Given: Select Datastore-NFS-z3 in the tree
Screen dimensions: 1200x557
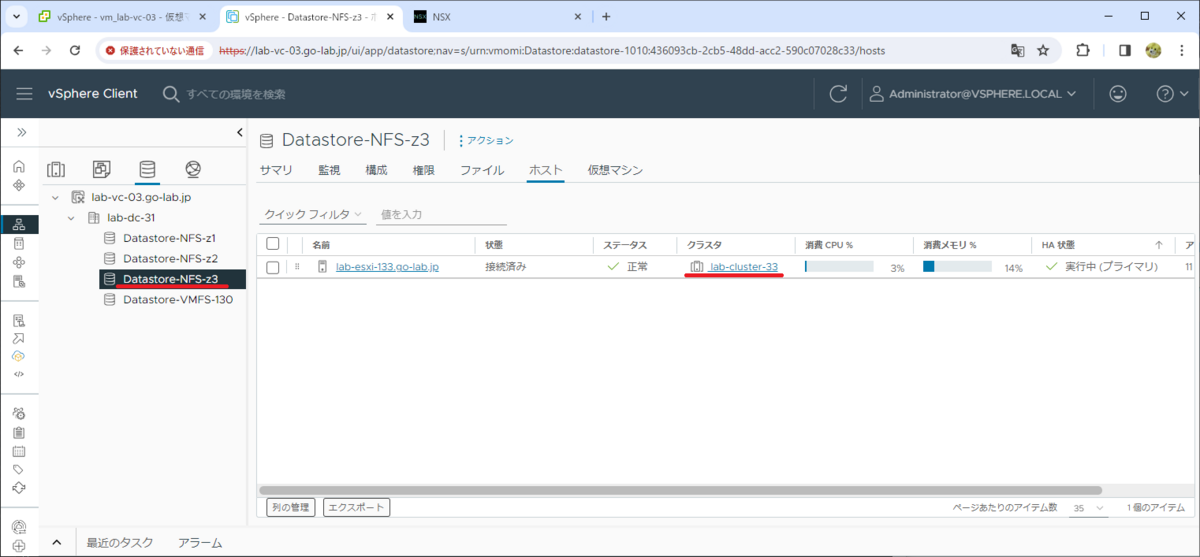Looking at the screenshot, I should [172, 279].
